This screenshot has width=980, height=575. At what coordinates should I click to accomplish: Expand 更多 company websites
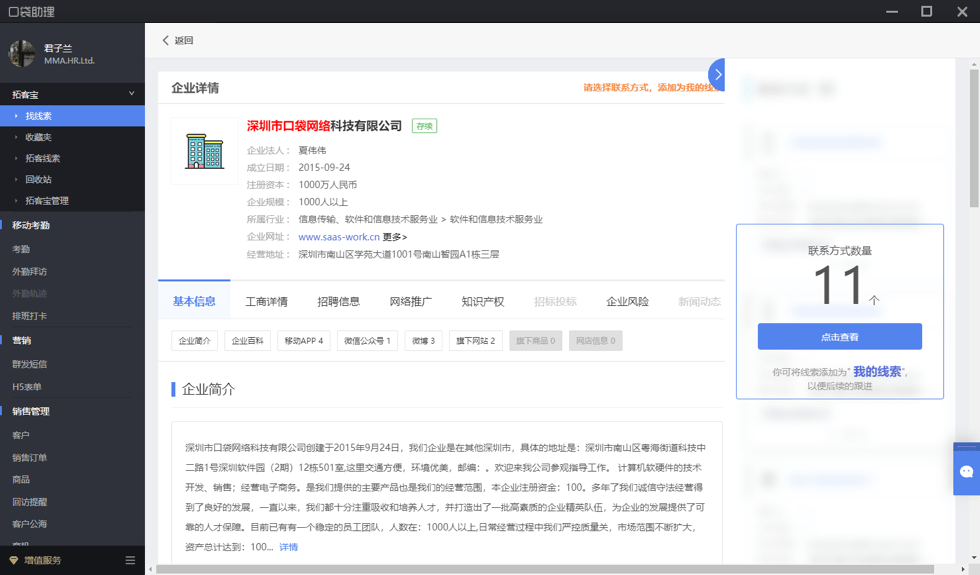(x=395, y=237)
